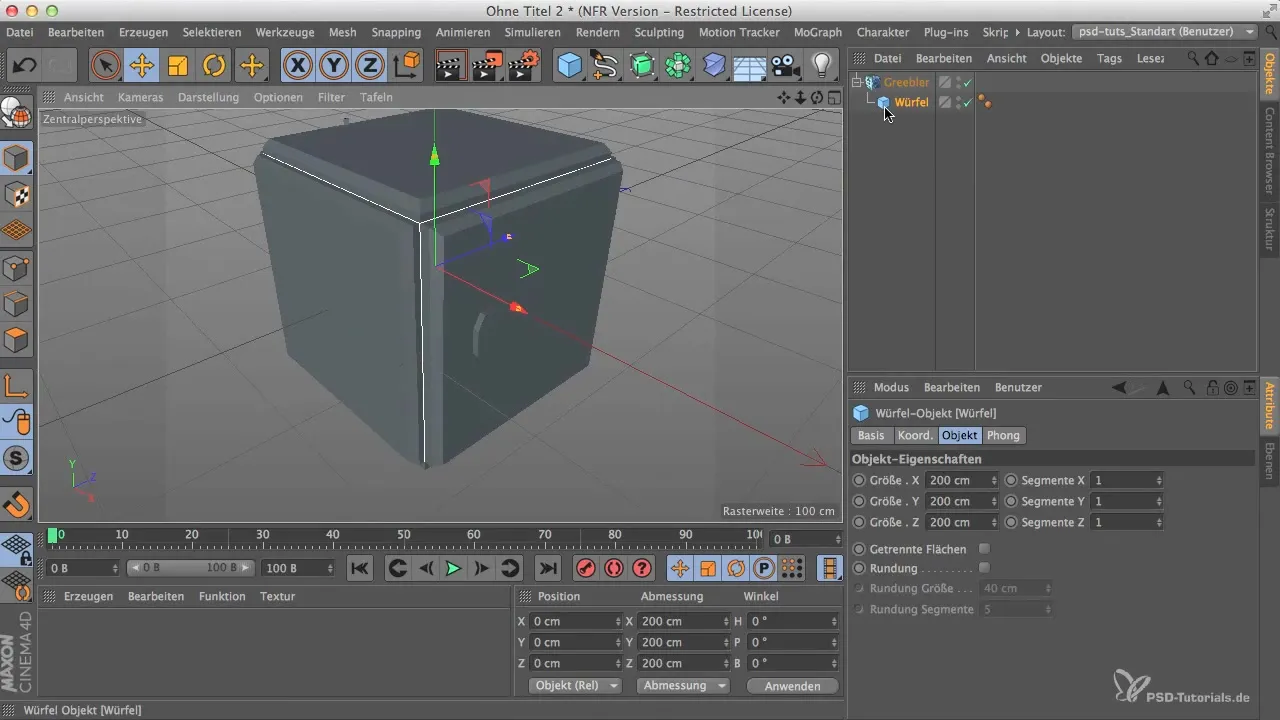This screenshot has height=720, width=1280.
Task: Toggle Z axis lock
Action: 371,67
